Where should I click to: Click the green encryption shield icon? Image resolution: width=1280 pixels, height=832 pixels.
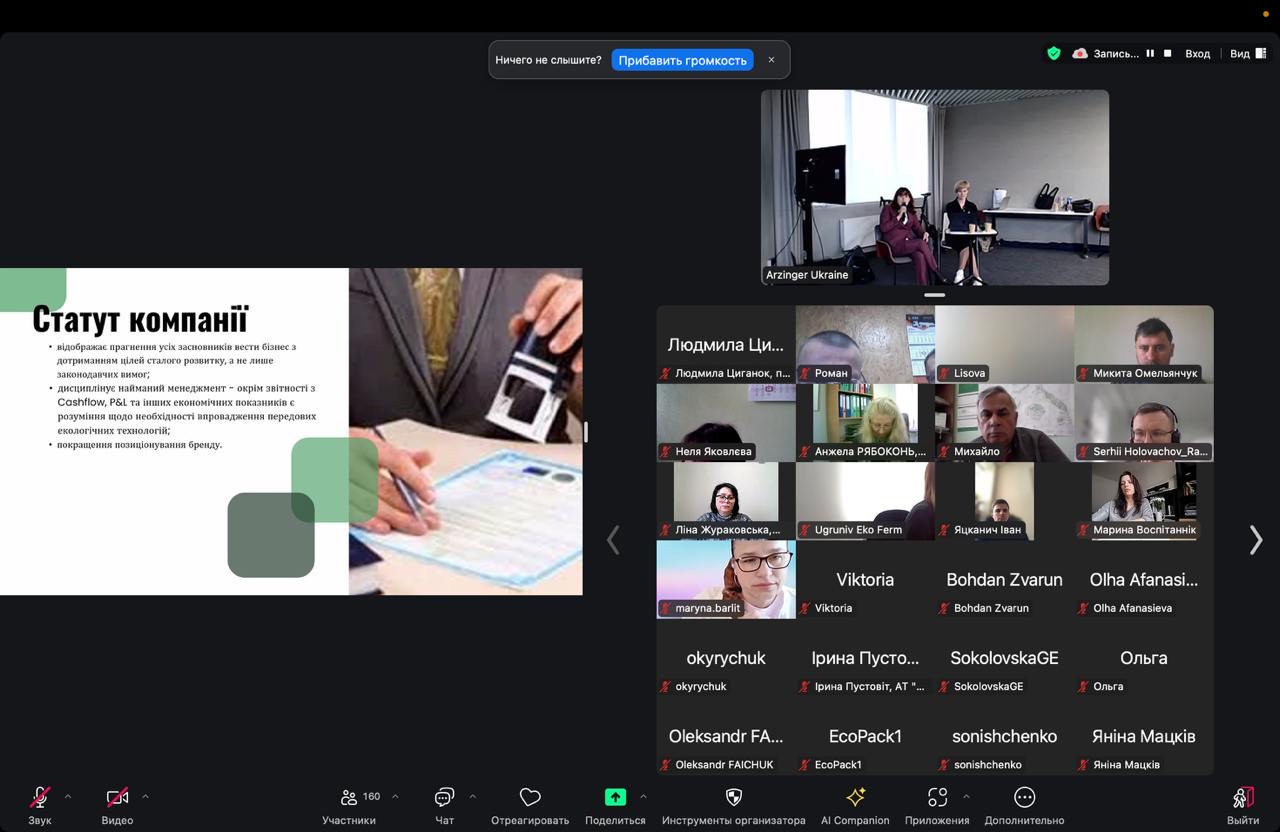coord(1053,54)
